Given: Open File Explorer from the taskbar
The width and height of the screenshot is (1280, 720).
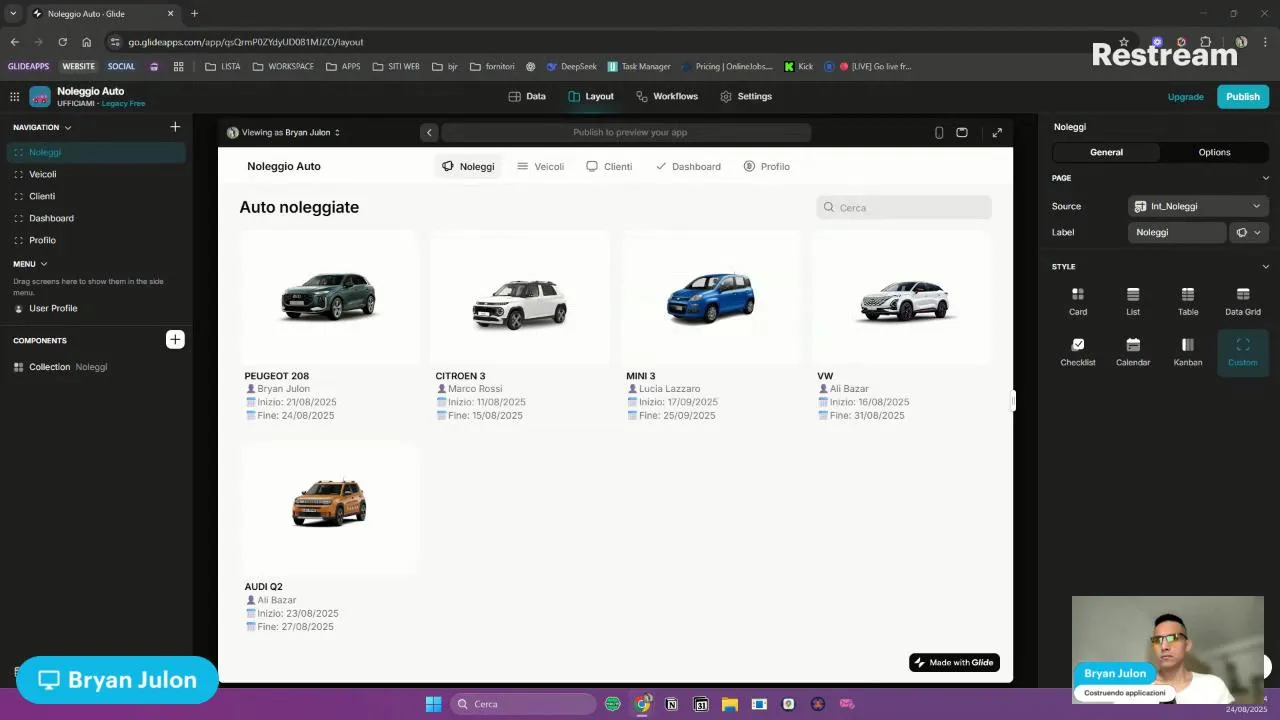Looking at the screenshot, I should (730, 704).
